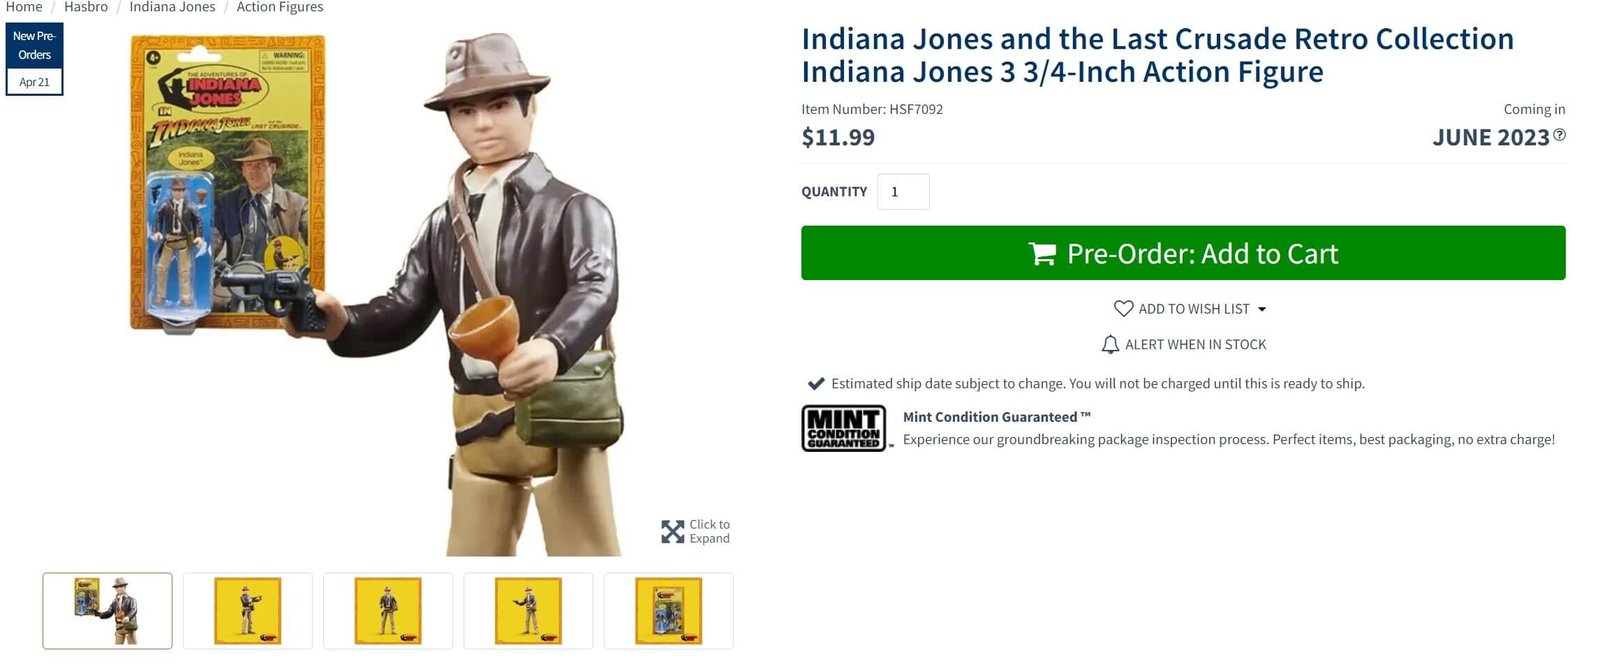The height and width of the screenshot is (667, 1600).
Task: Click the heart wish list icon
Action: click(1123, 309)
